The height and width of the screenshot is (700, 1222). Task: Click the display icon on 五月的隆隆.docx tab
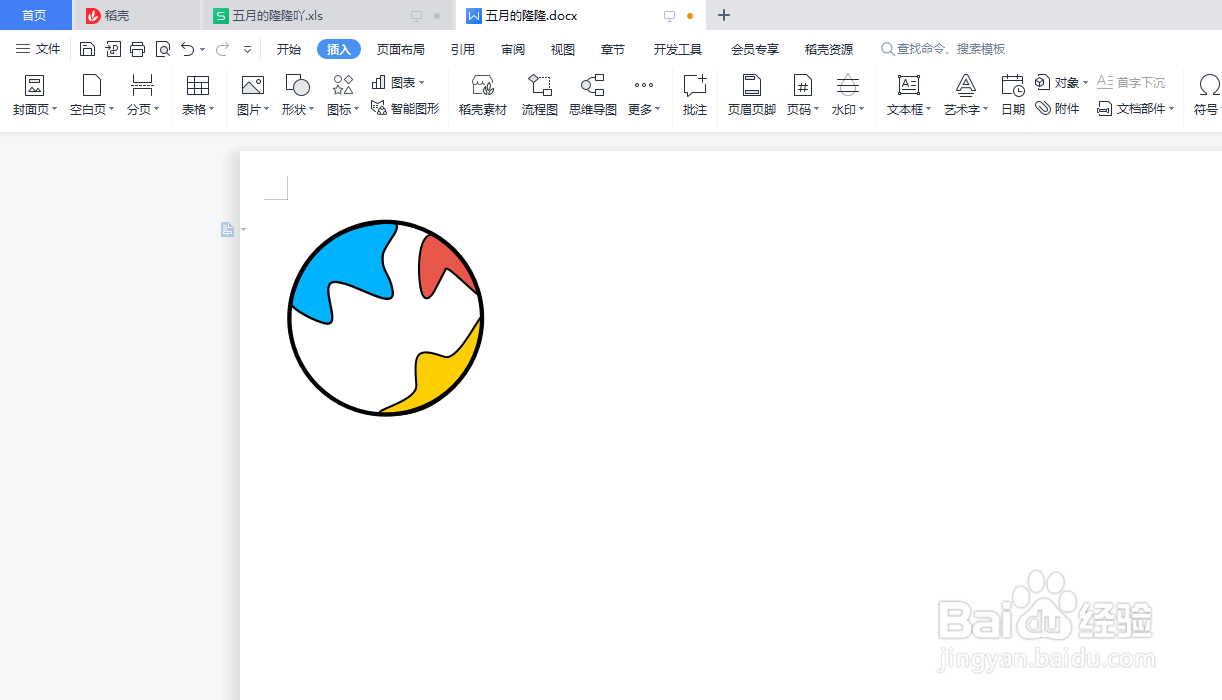(x=670, y=16)
